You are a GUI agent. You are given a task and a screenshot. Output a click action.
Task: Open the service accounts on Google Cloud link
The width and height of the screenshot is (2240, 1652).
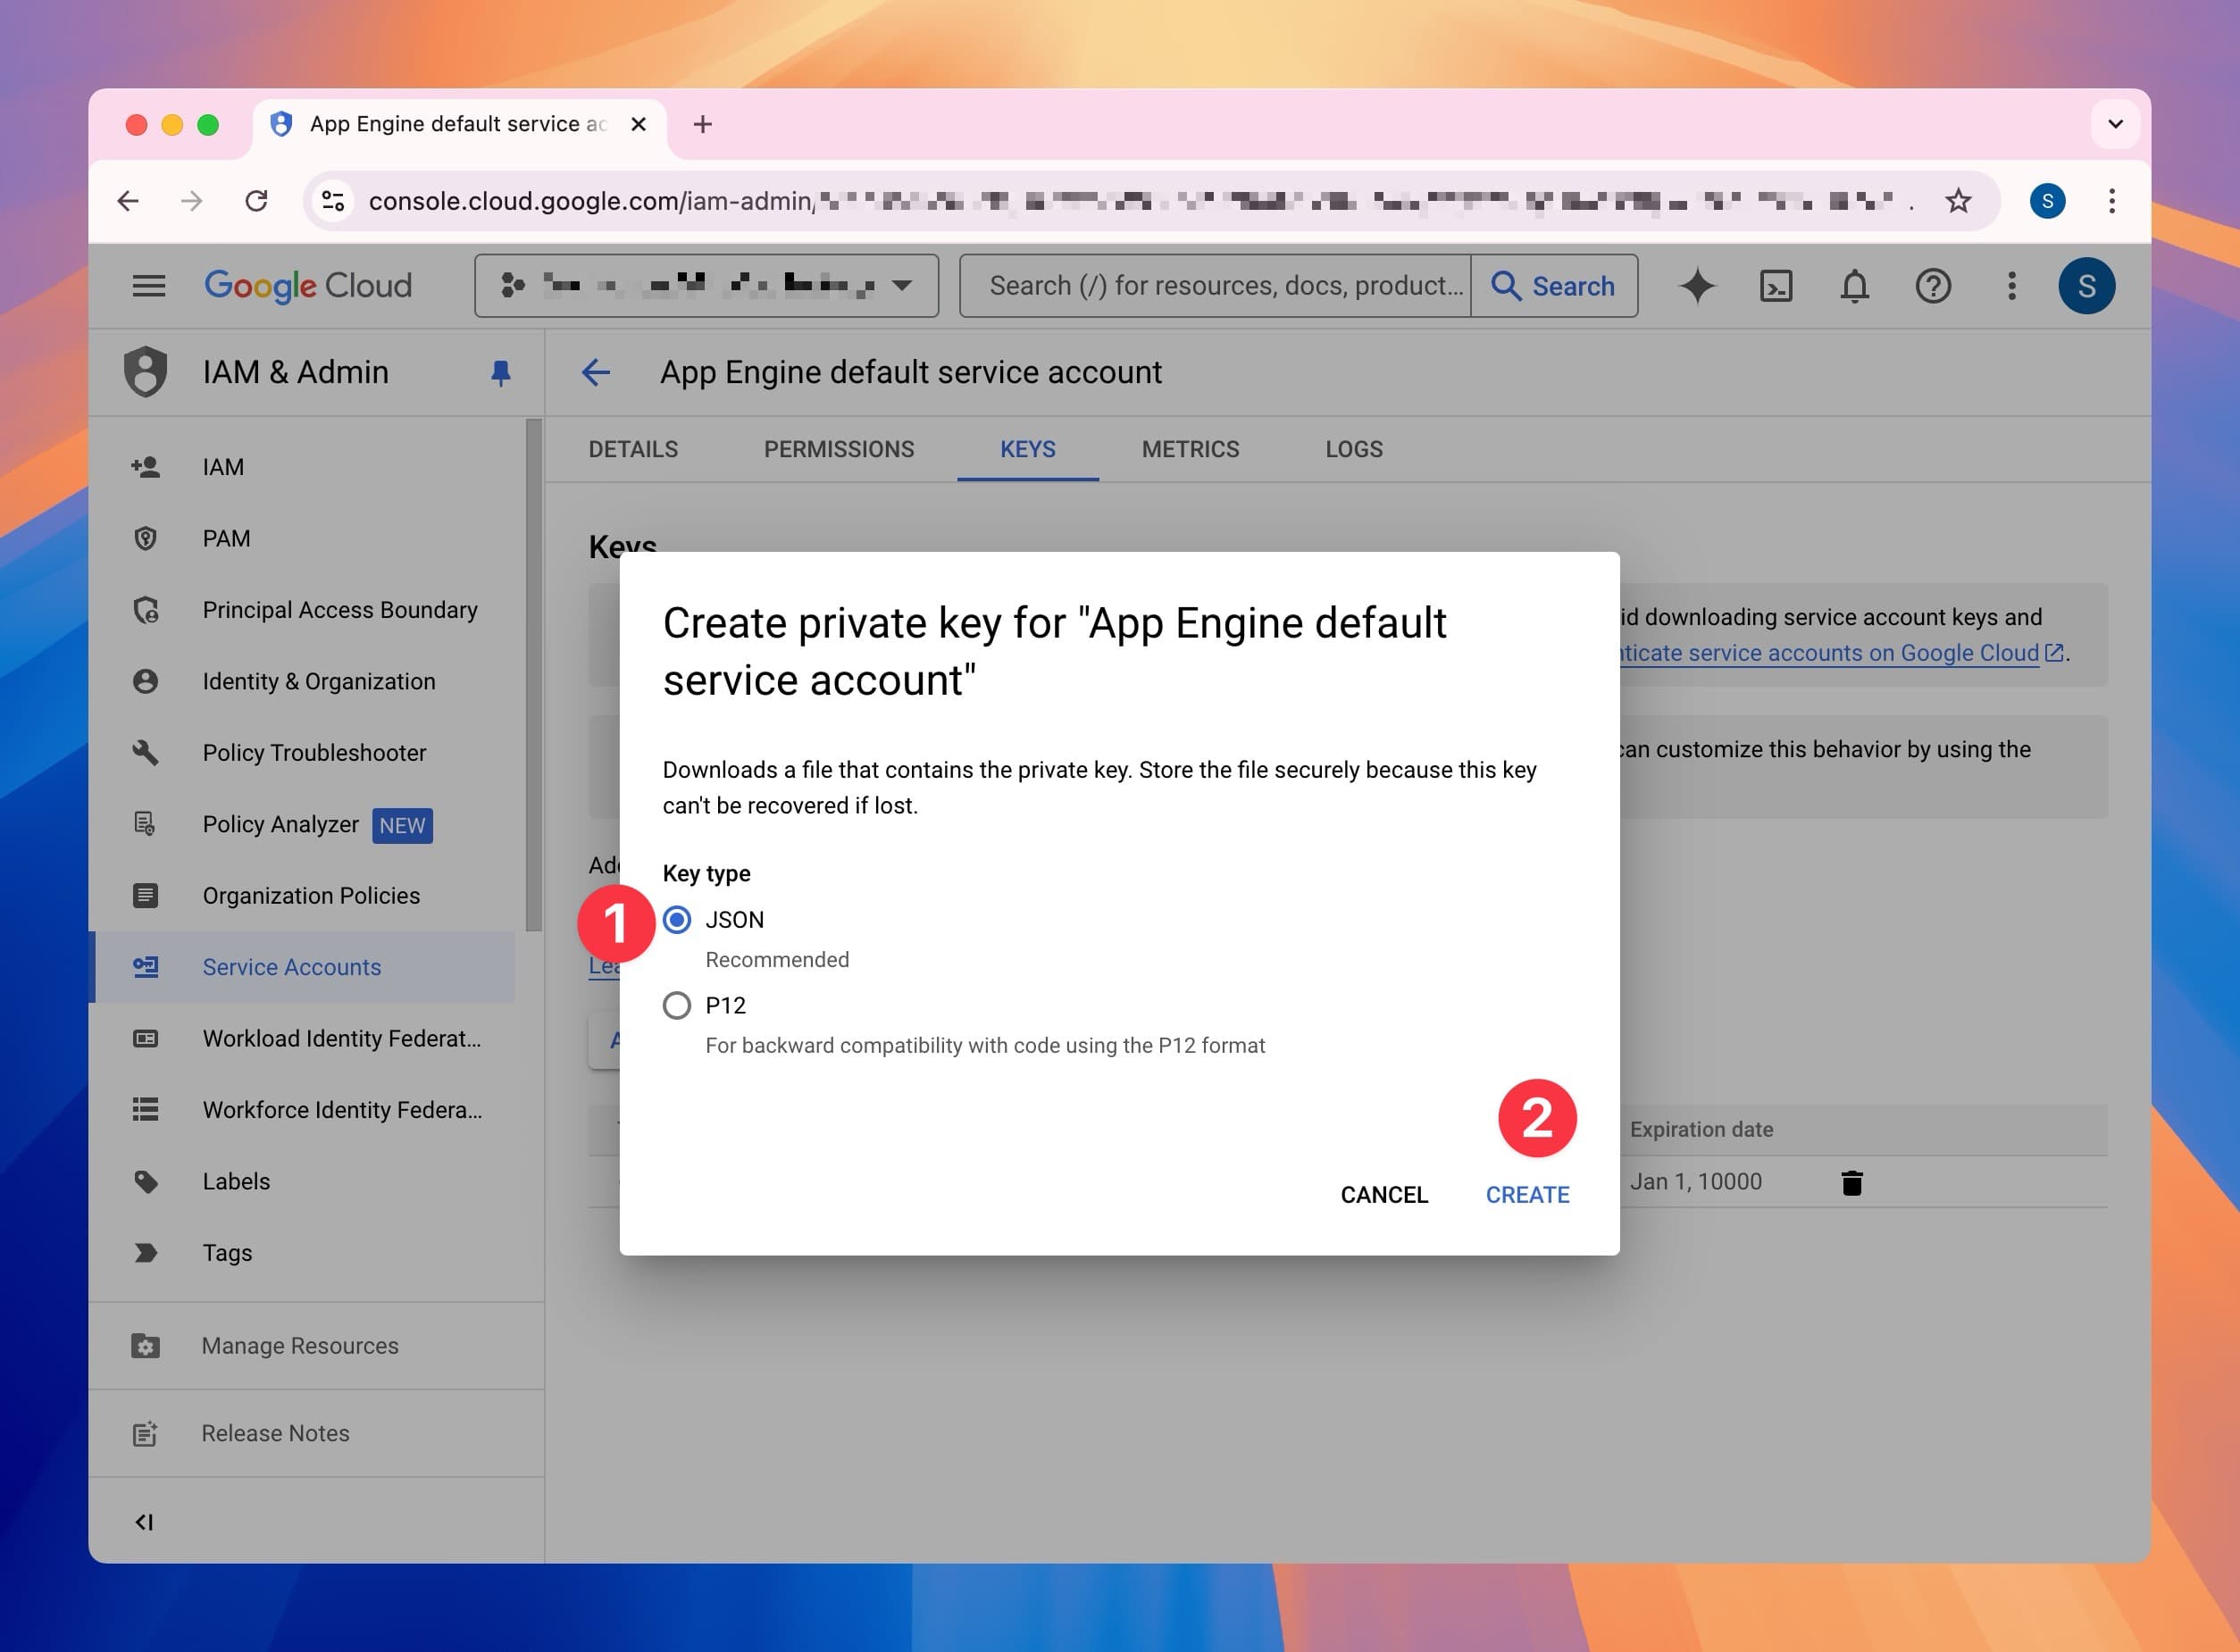click(x=1840, y=653)
